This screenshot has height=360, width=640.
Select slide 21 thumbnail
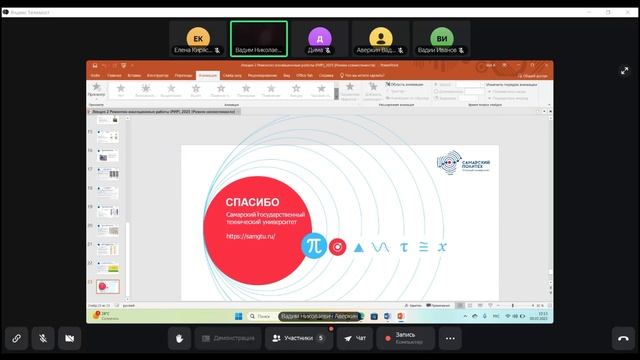click(x=108, y=249)
